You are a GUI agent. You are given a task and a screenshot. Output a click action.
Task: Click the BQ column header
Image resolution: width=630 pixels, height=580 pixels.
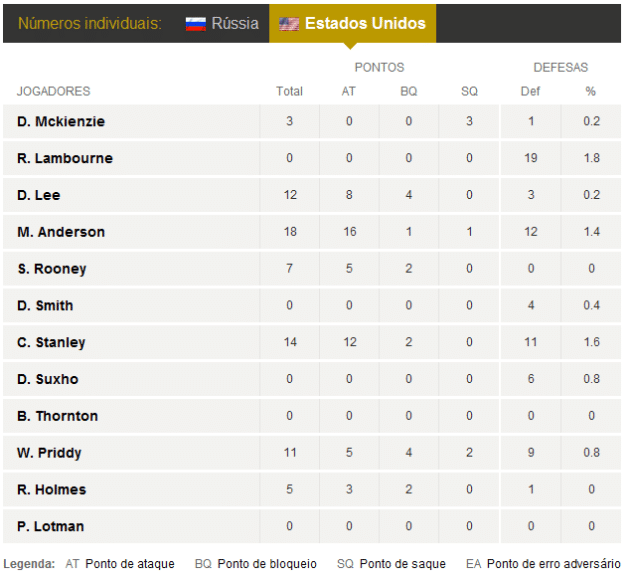pyautogui.click(x=409, y=91)
